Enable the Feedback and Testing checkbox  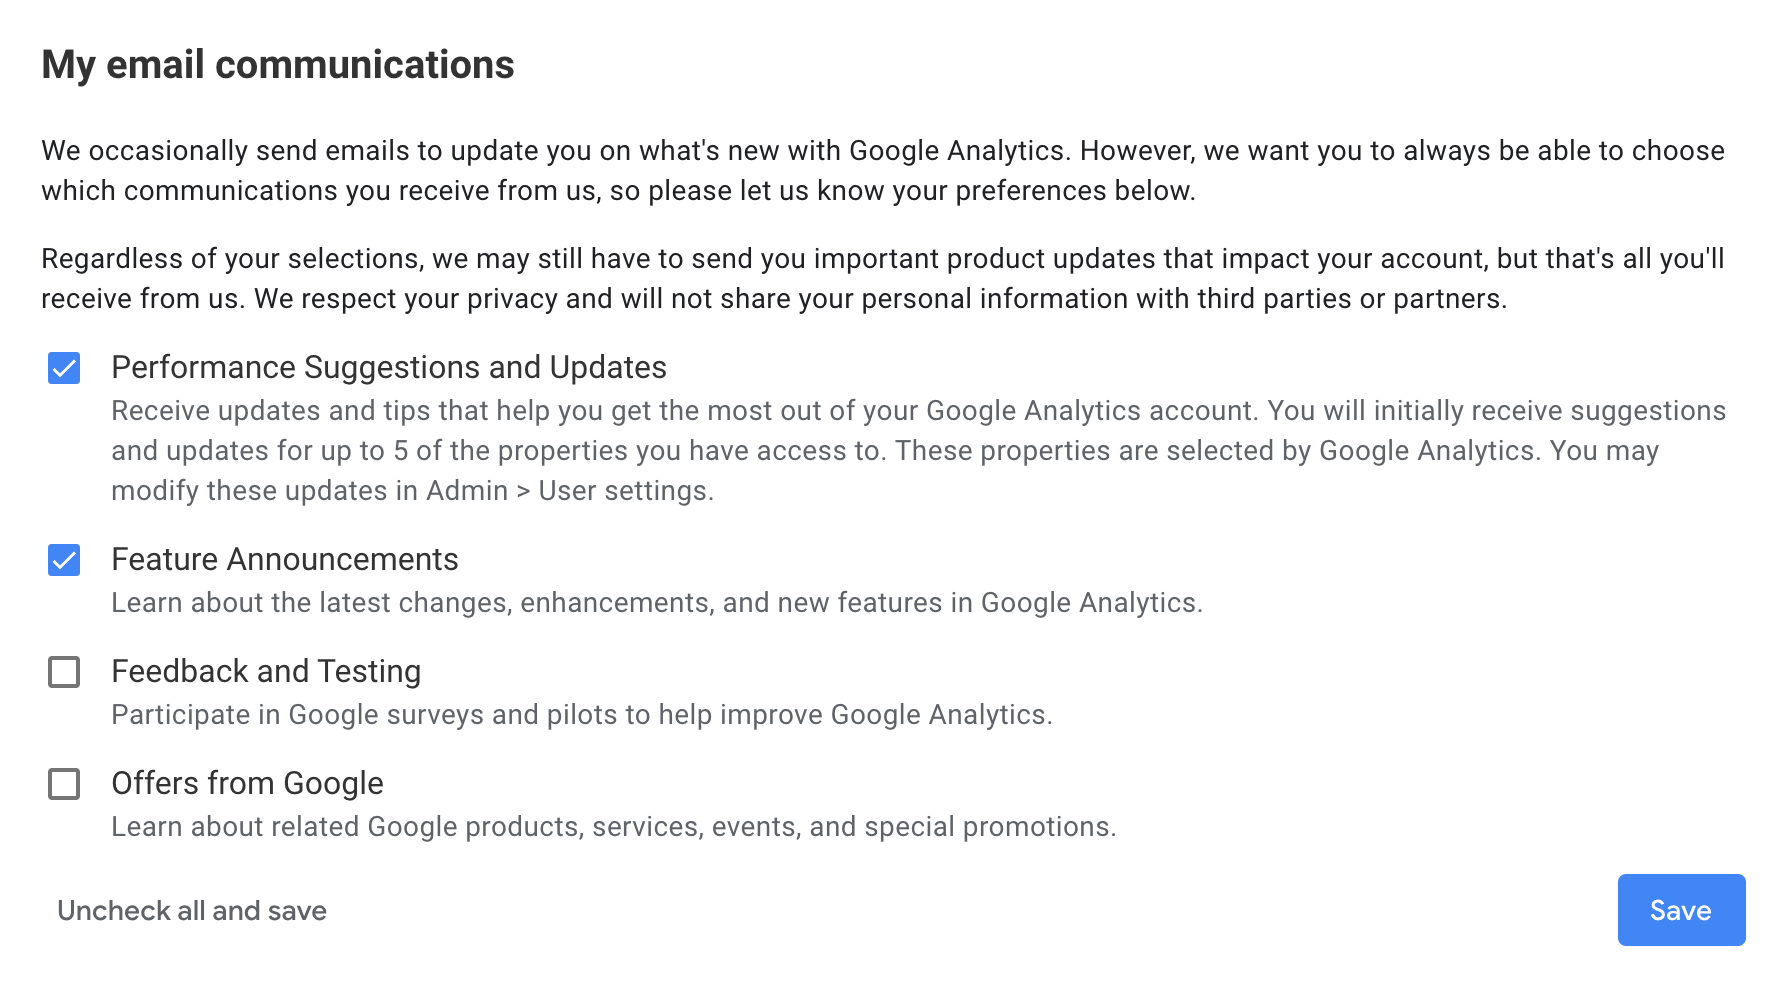(64, 672)
